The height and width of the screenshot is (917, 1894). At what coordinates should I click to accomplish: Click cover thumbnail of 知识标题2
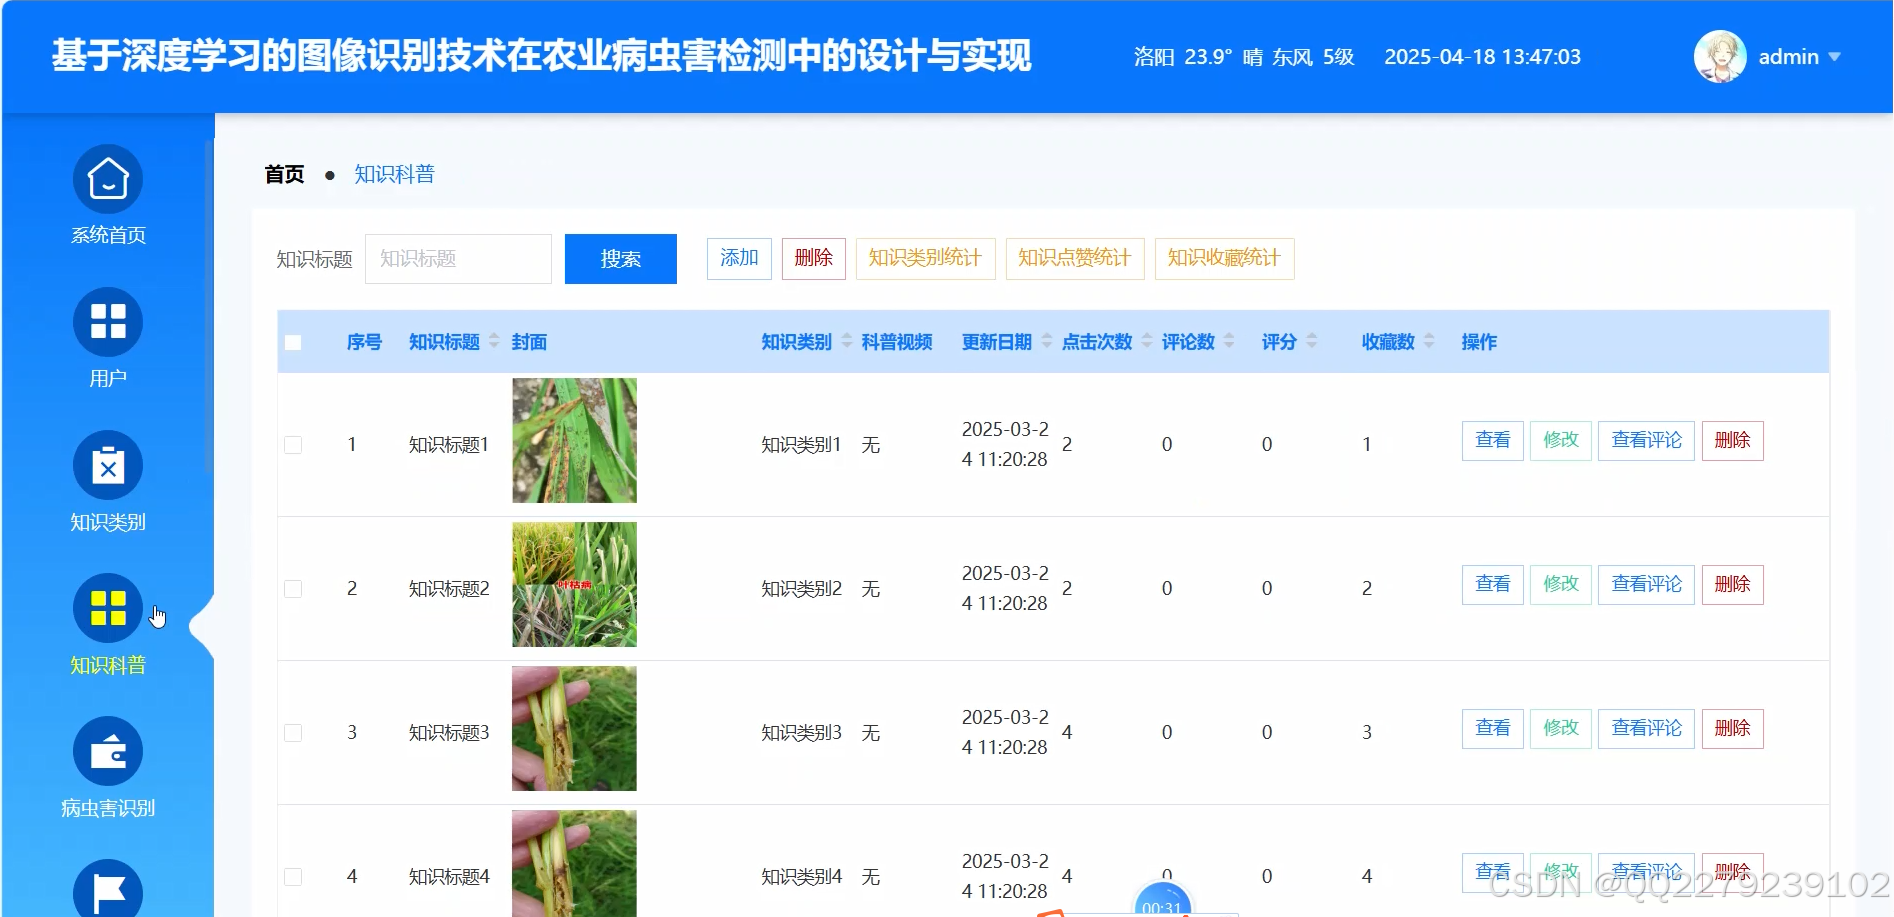click(x=574, y=584)
